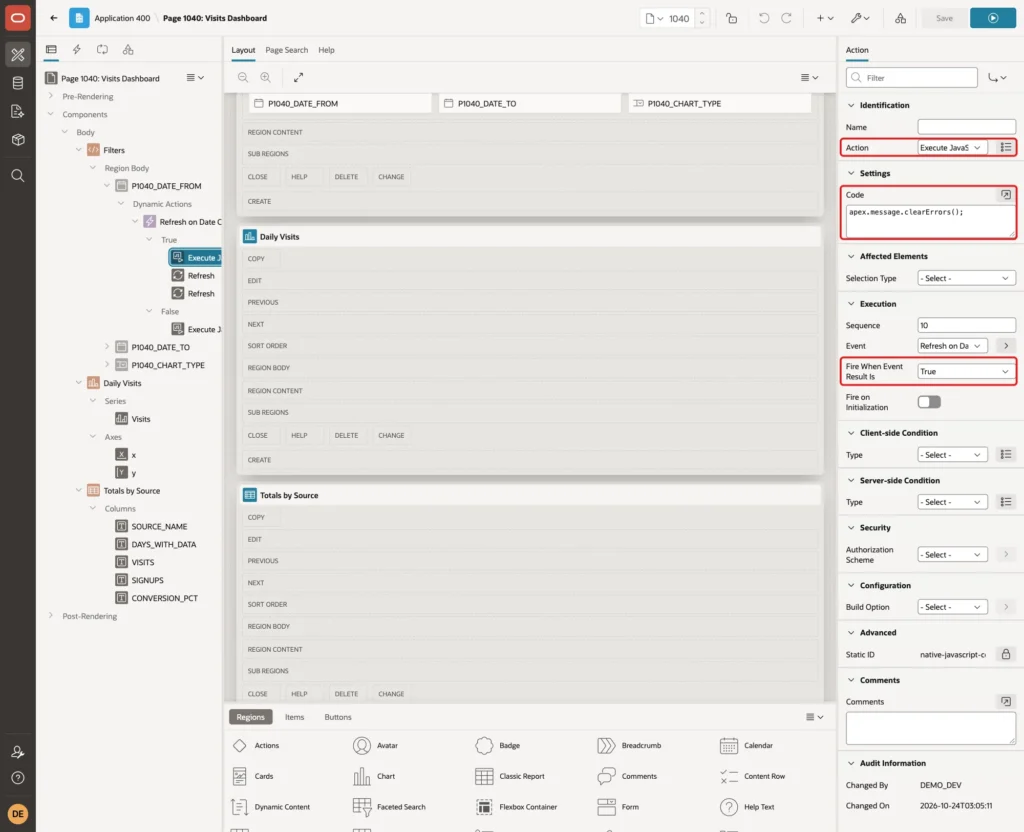
Task: Open the Selection Type dropdown
Action: coord(966,278)
